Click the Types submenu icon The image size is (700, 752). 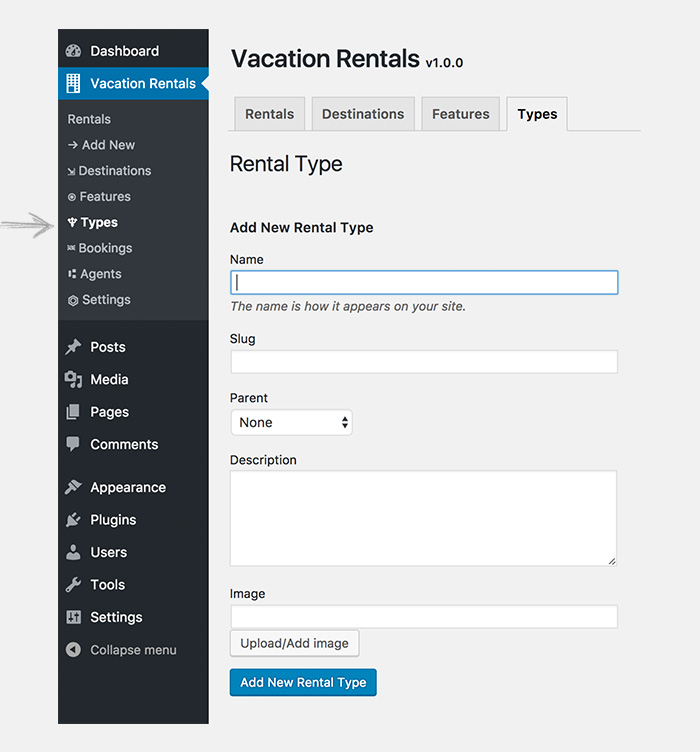point(72,222)
